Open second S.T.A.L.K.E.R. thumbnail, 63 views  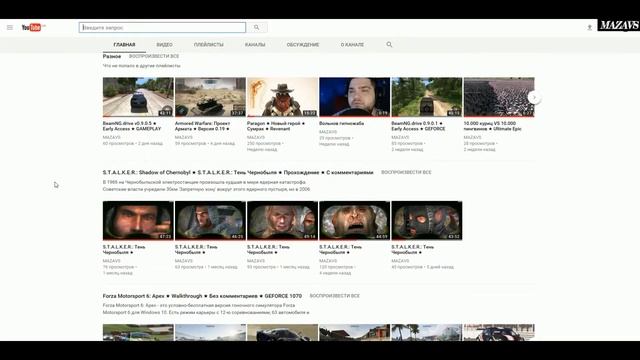tap(210, 220)
